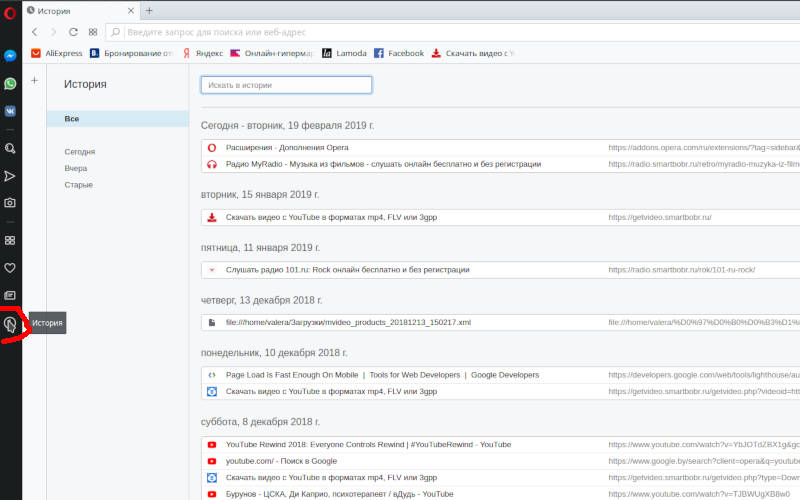Click the file icon of mvideo_products entry
This screenshot has width=800, height=500.
212,322
